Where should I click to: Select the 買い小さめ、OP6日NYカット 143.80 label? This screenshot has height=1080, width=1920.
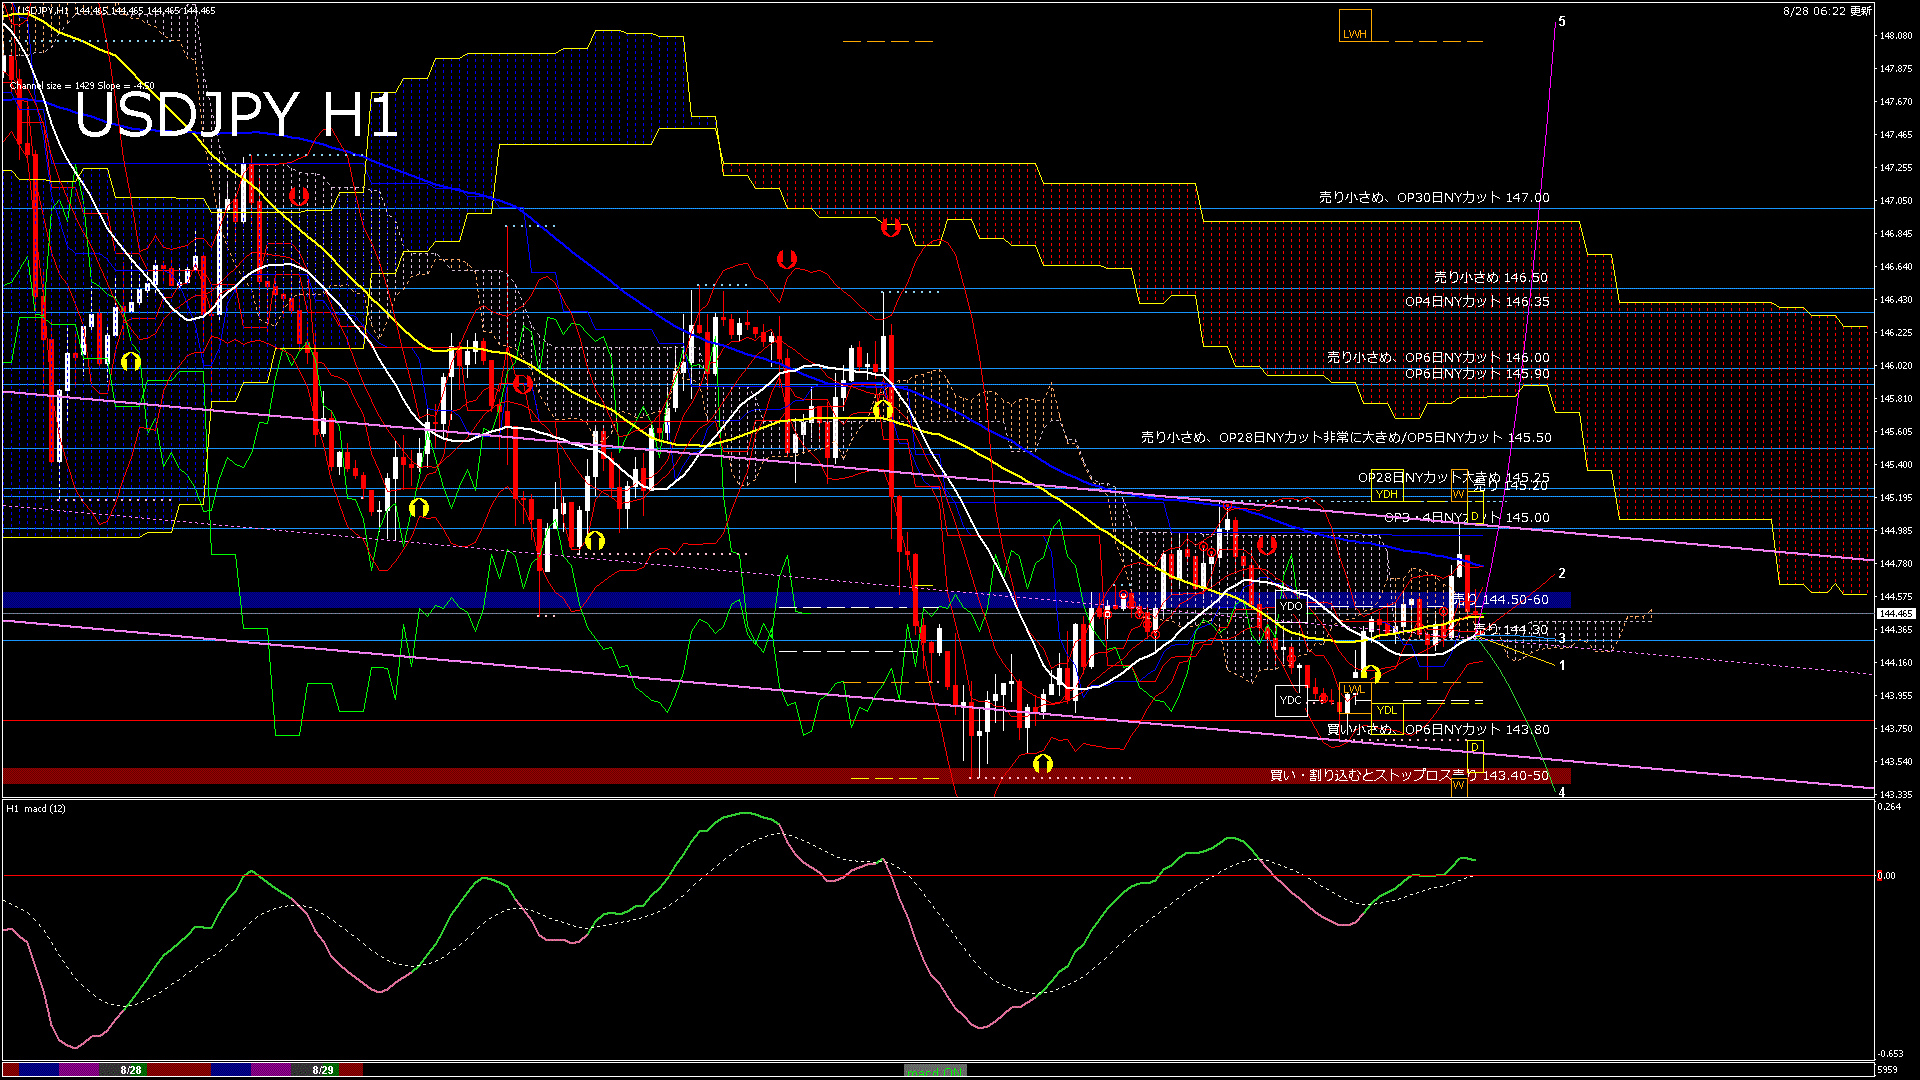pos(1438,730)
